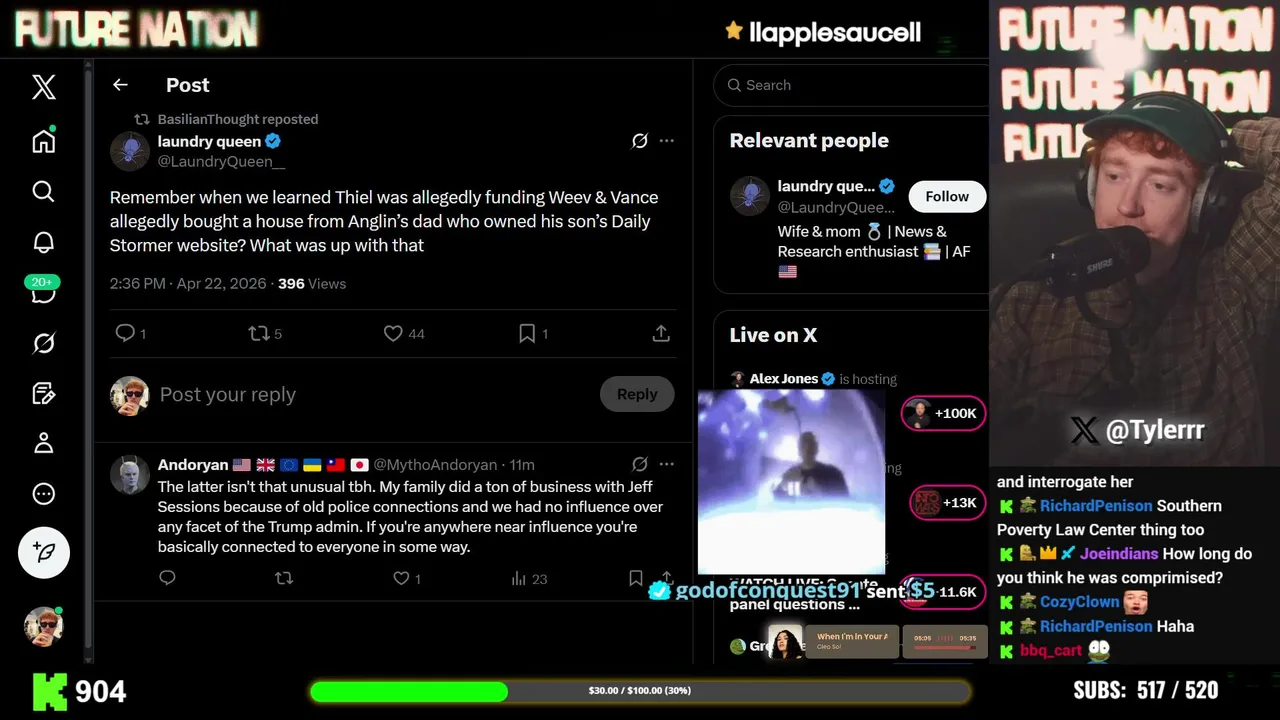Click the compose new post feather button
The height and width of the screenshot is (720, 1280).
43,552
